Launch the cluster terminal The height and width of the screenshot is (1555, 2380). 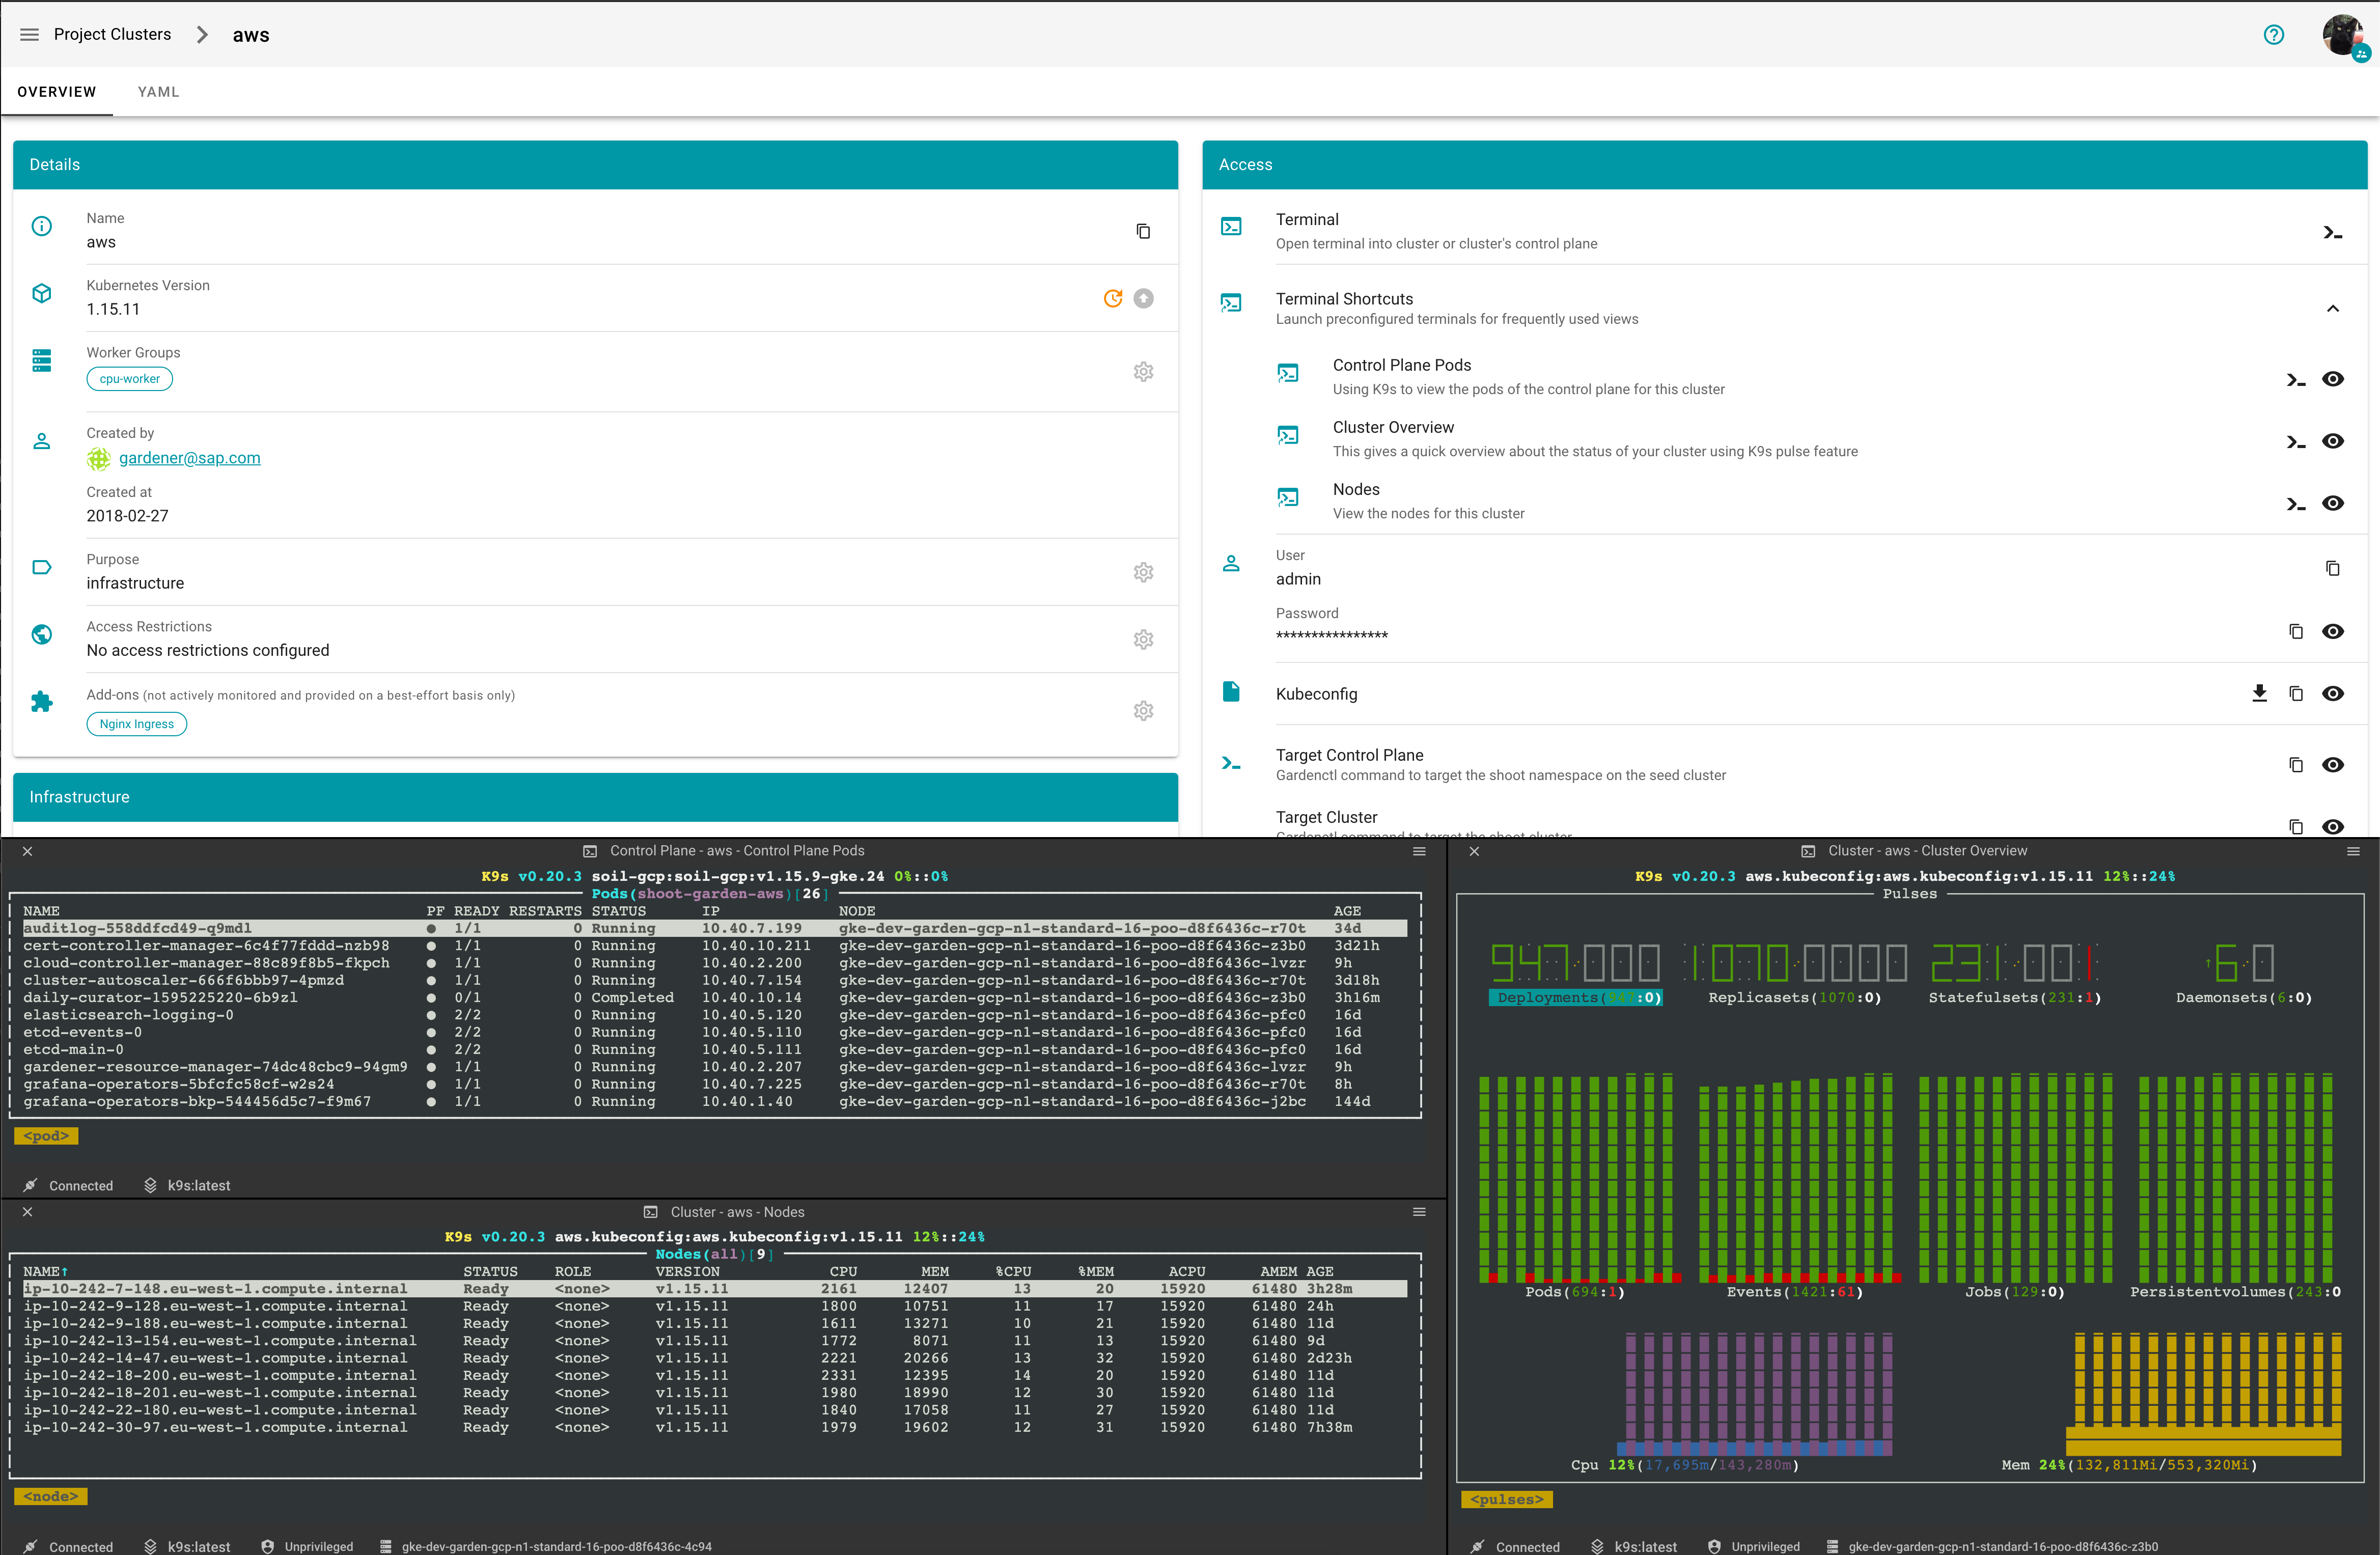point(2332,232)
